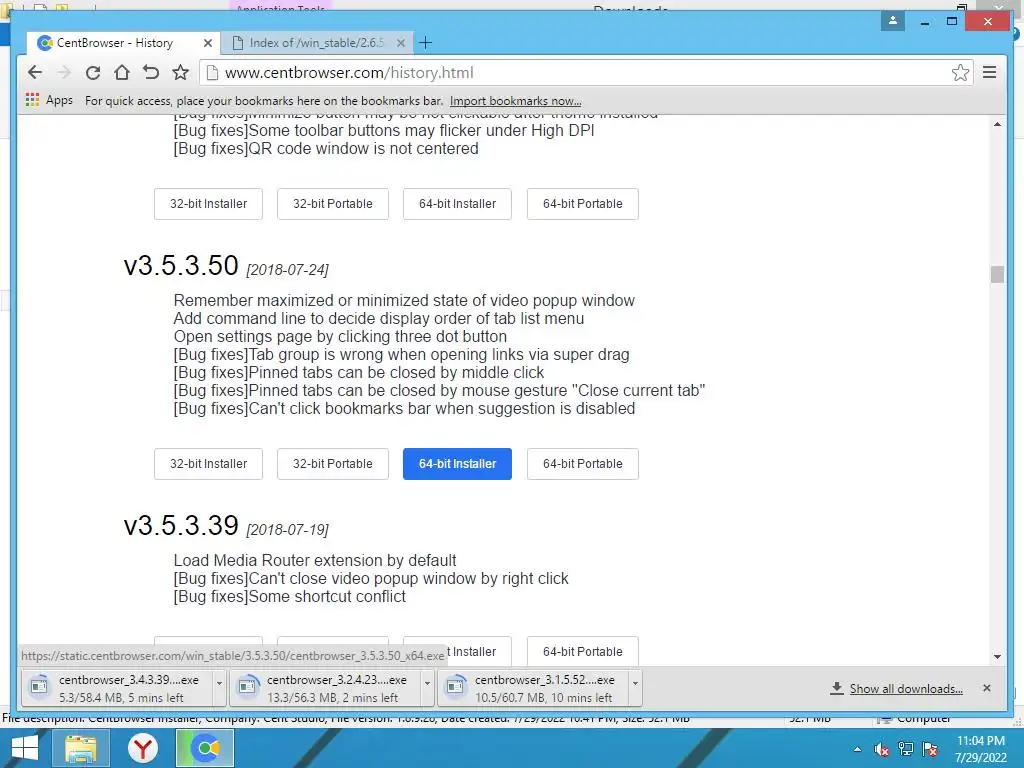The height and width of the screenshot is (768, 1024).
Task: Click '[Bug fixes]Some shortcut conflict' line
Action: [289, 596]
